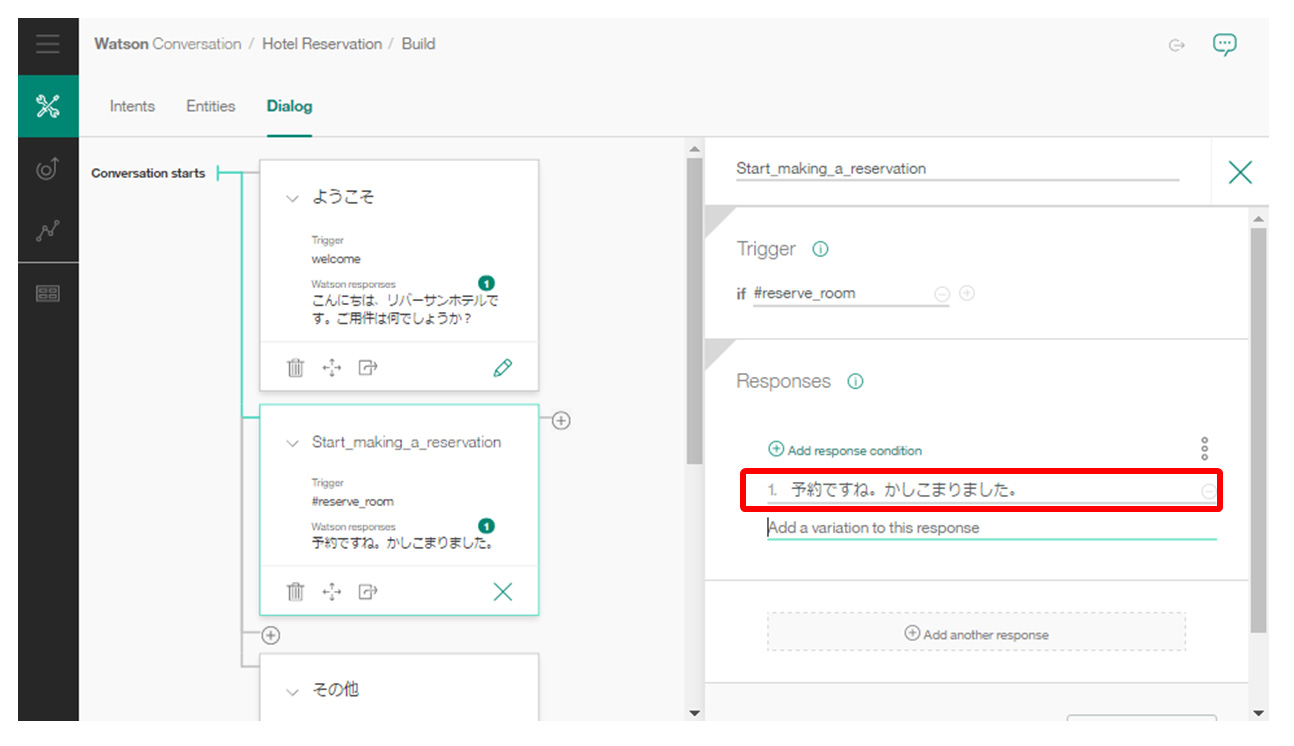Switch to the Entities tab

(211, 106)
